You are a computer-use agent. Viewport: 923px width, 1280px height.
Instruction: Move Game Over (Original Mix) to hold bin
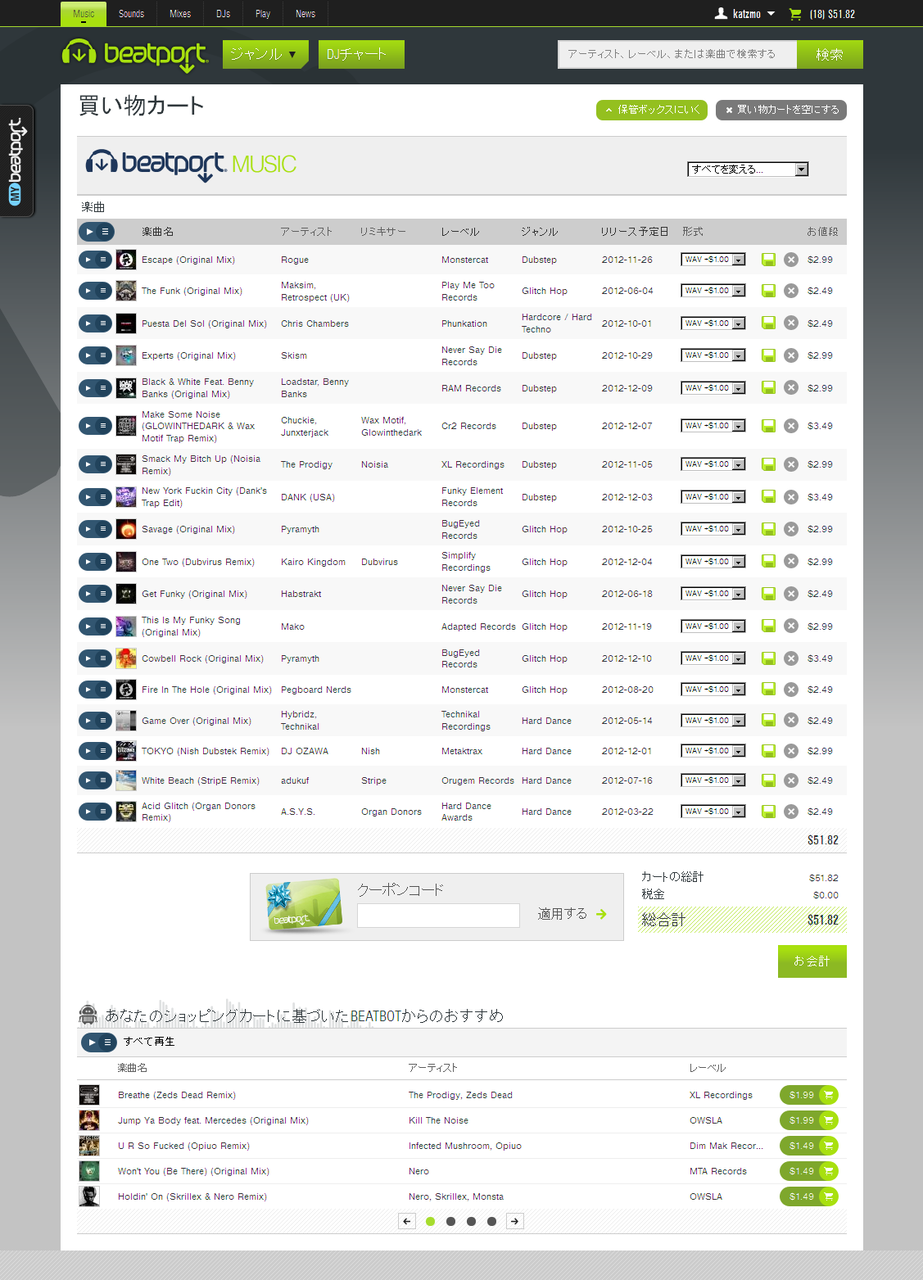point(769,721)
